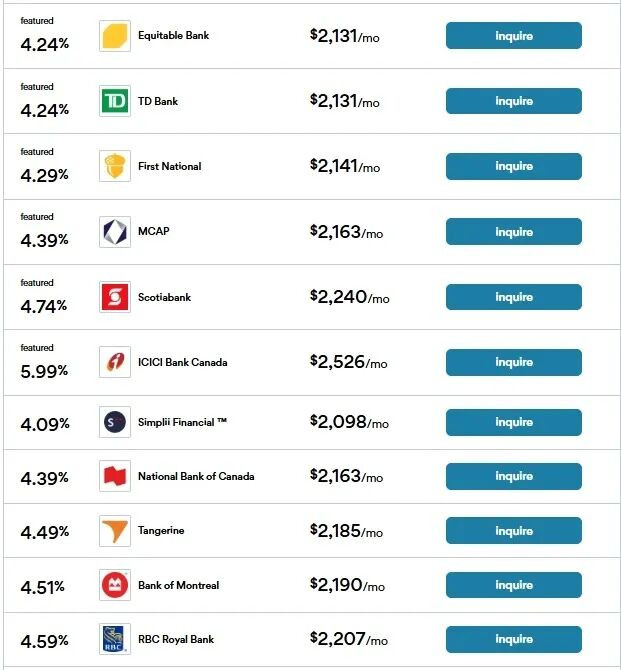
Task: Click the Simplii Financial logo icon
Action: click(x=115, y=422)
